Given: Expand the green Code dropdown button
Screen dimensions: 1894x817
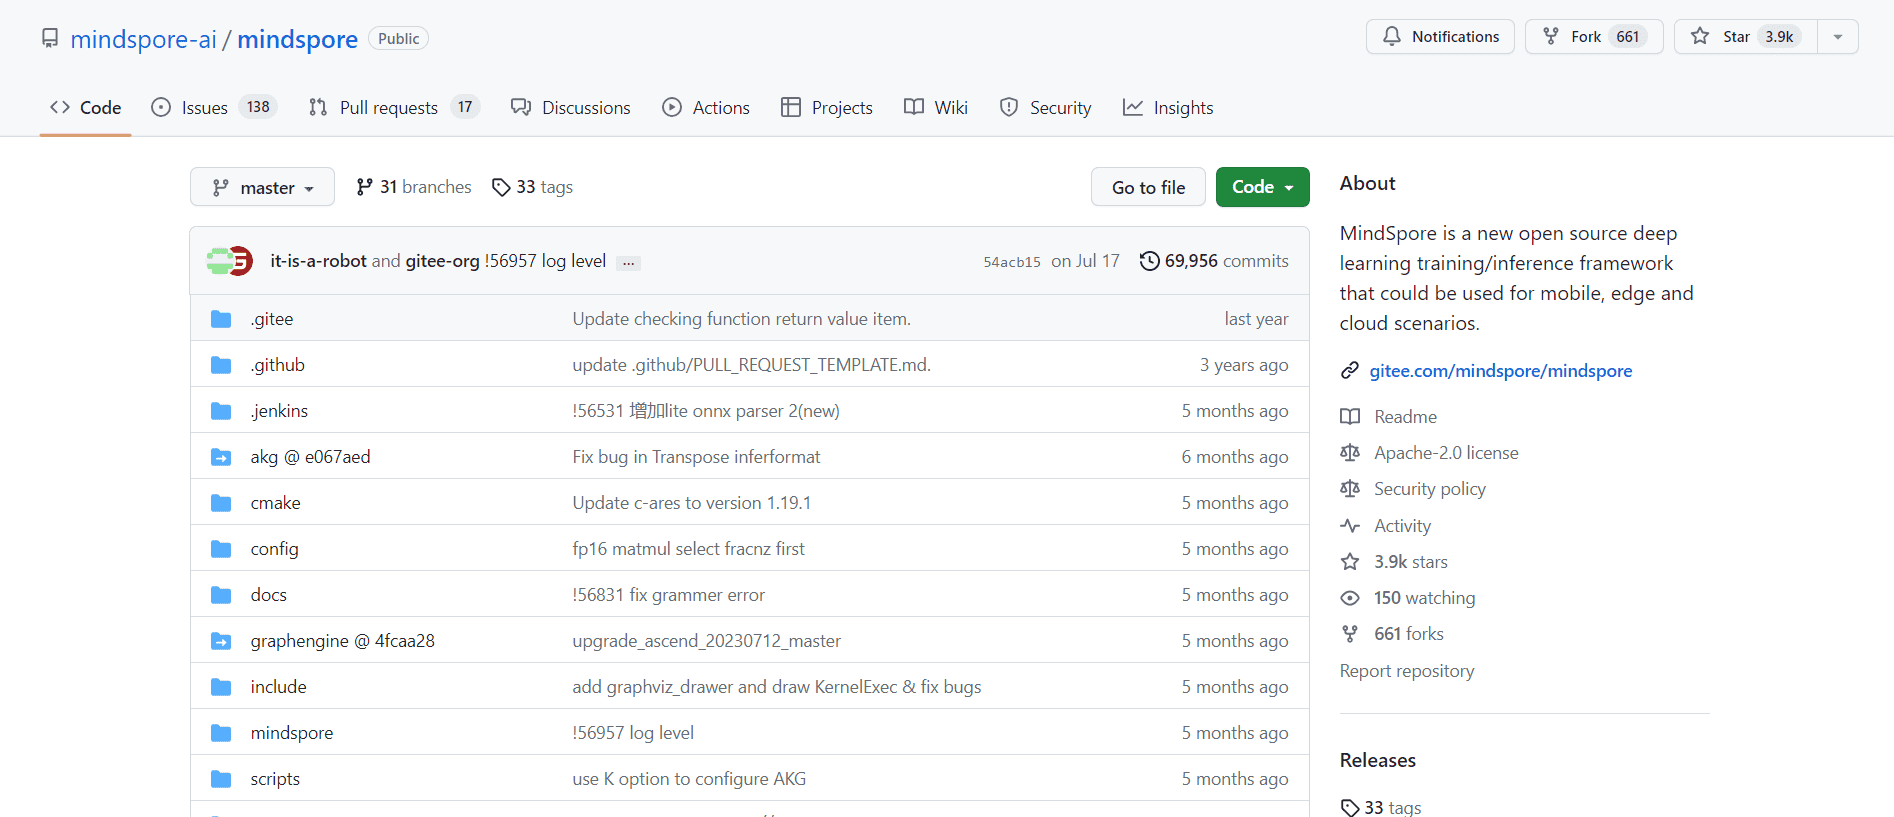Looking at the screenshot, I should pyautogui.click(x=1262, y=187).
